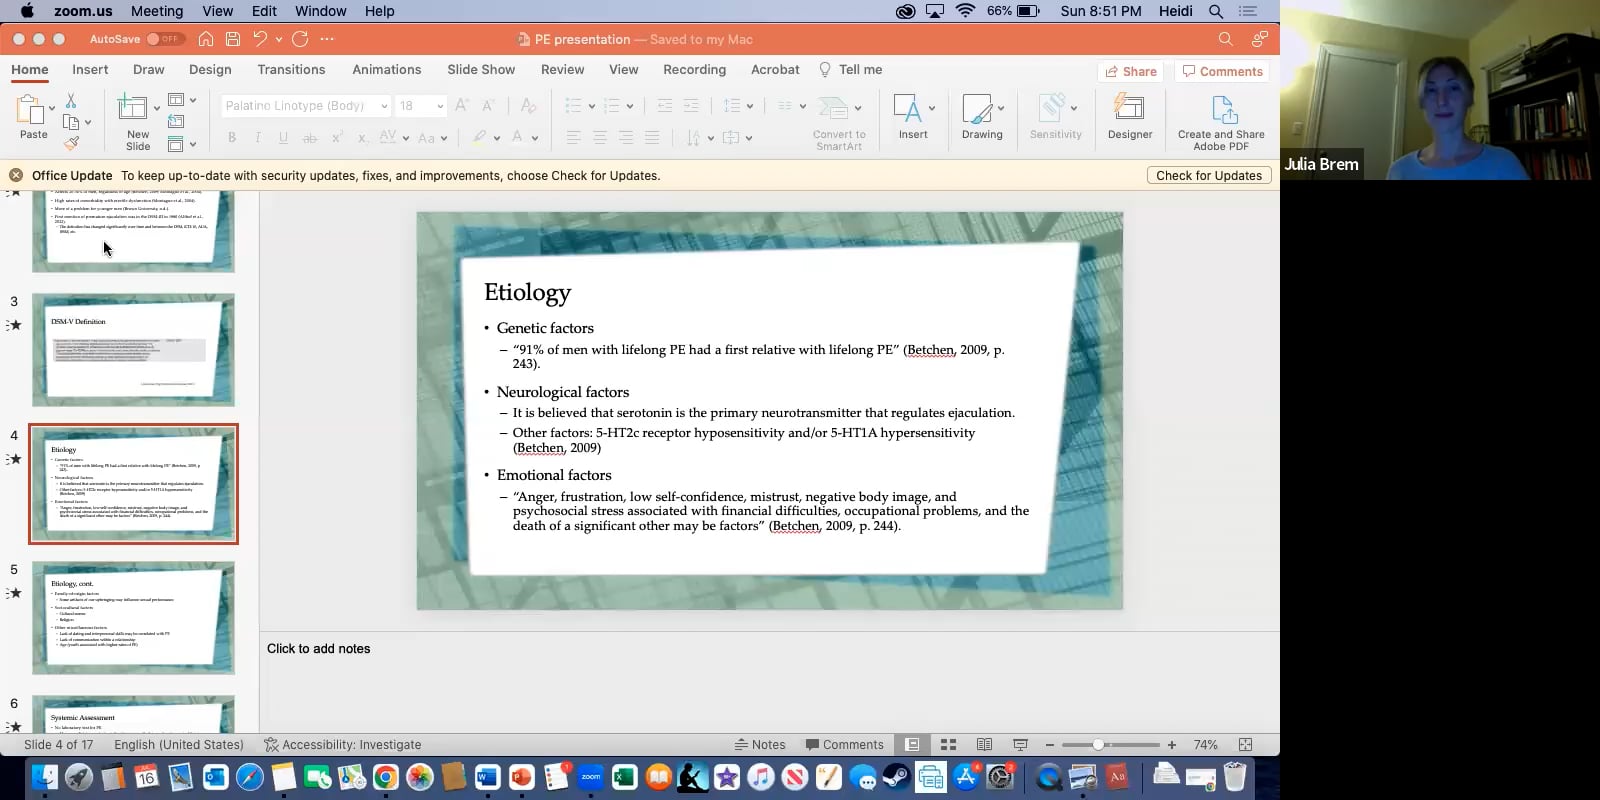Click the zoom in plus button

[1172, 745]
